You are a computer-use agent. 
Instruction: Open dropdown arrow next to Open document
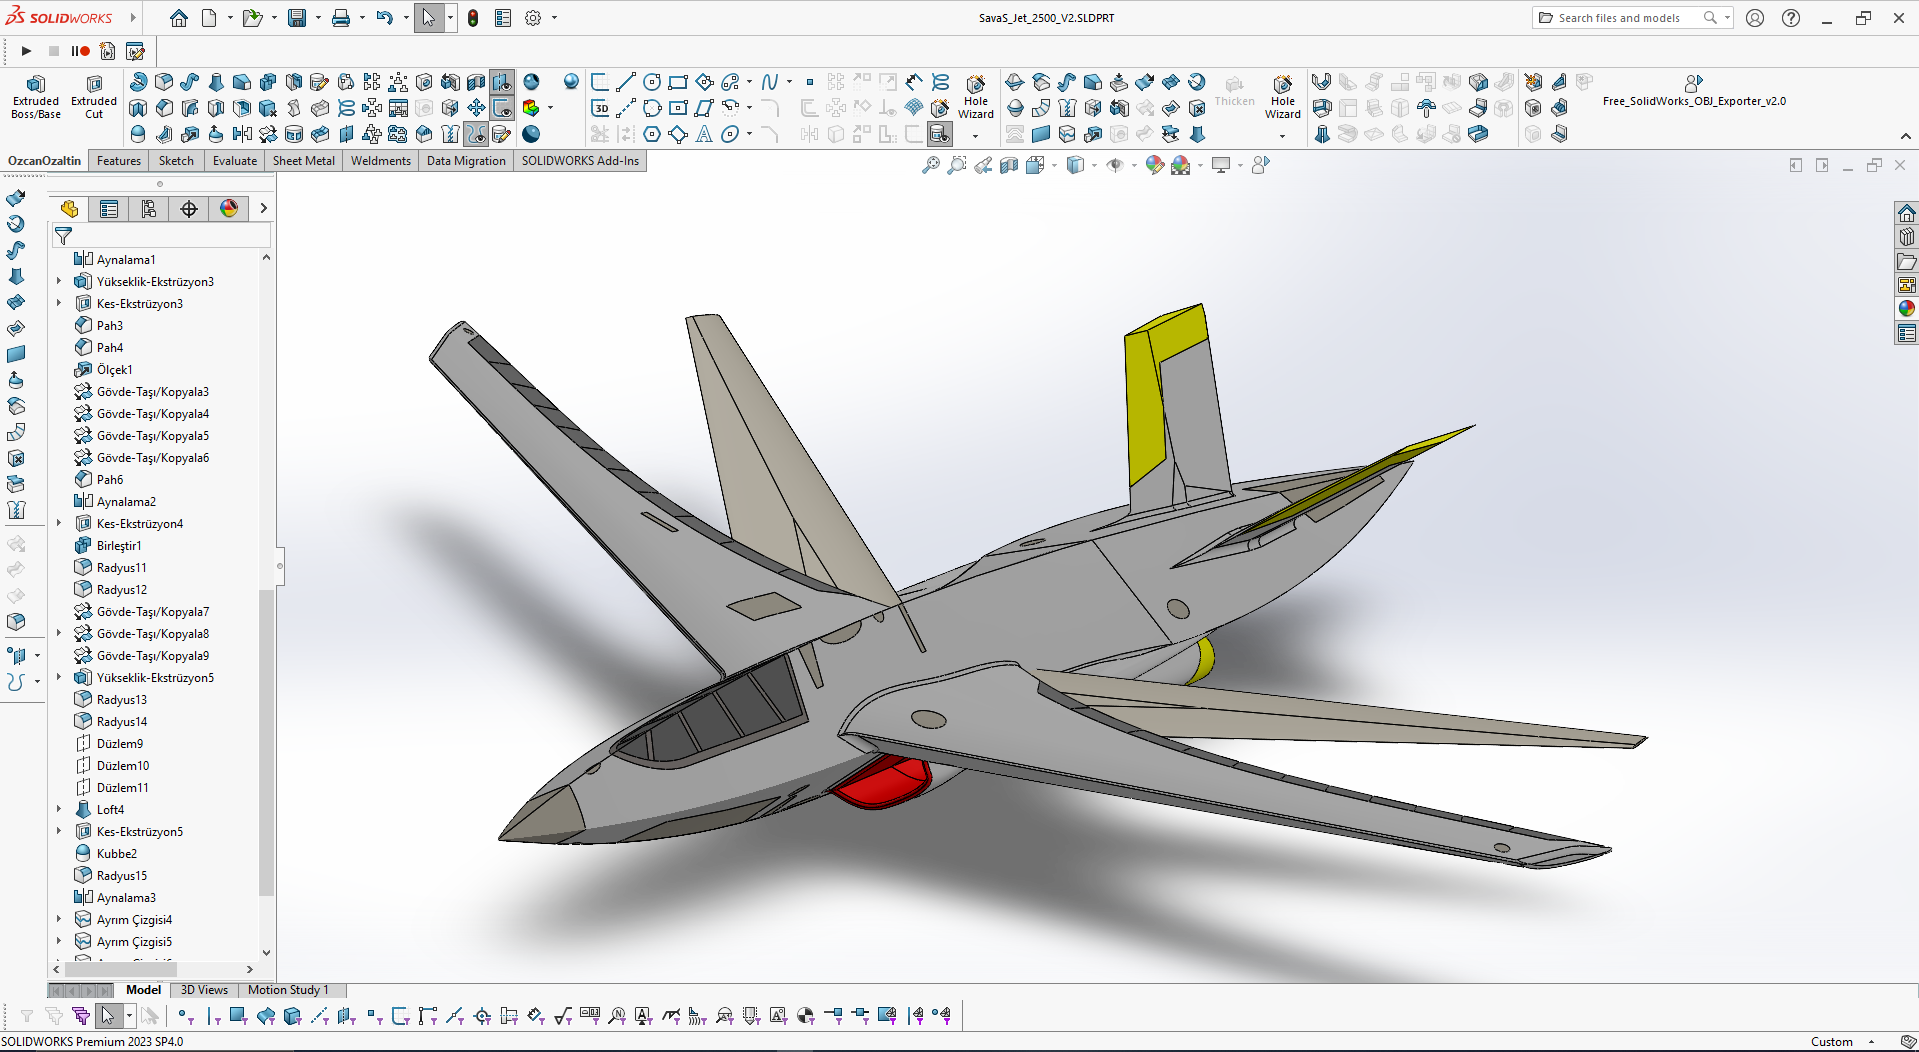(x=274, y=18)
